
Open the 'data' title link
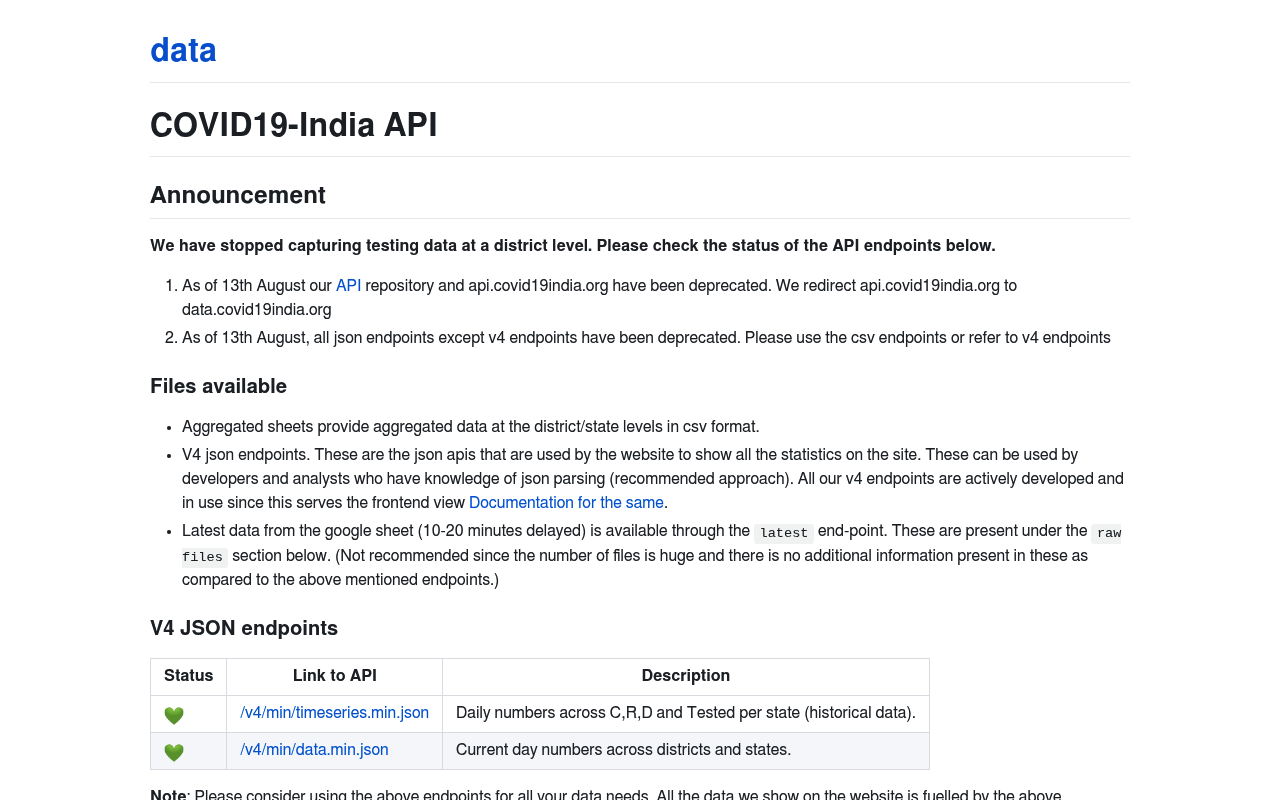click(183, 50)
